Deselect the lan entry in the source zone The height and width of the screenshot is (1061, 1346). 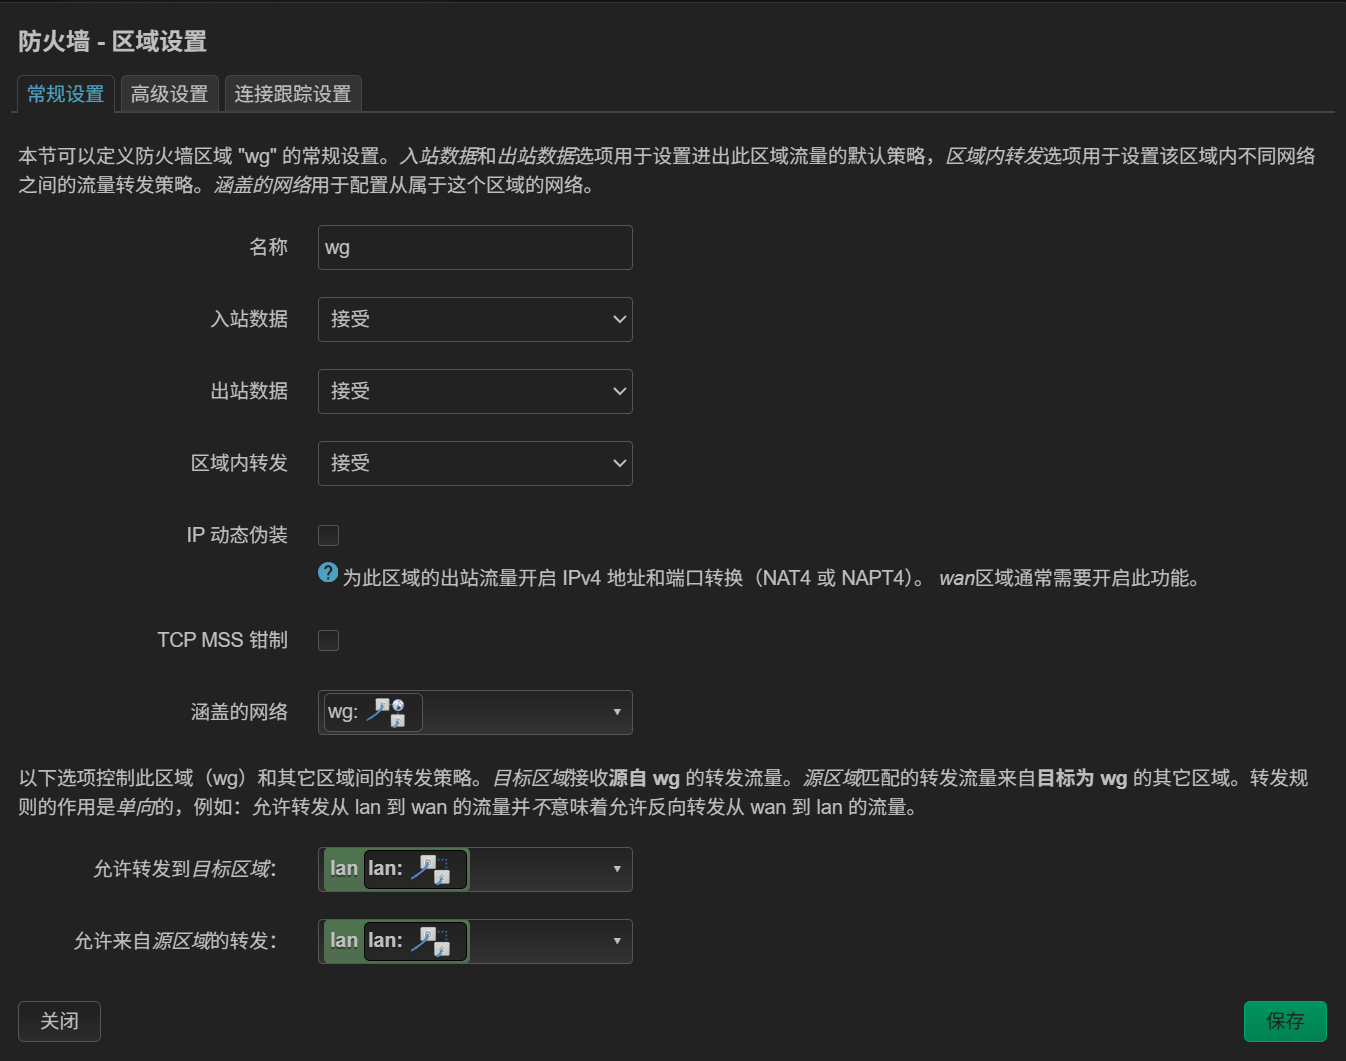(x=343, y=941)
